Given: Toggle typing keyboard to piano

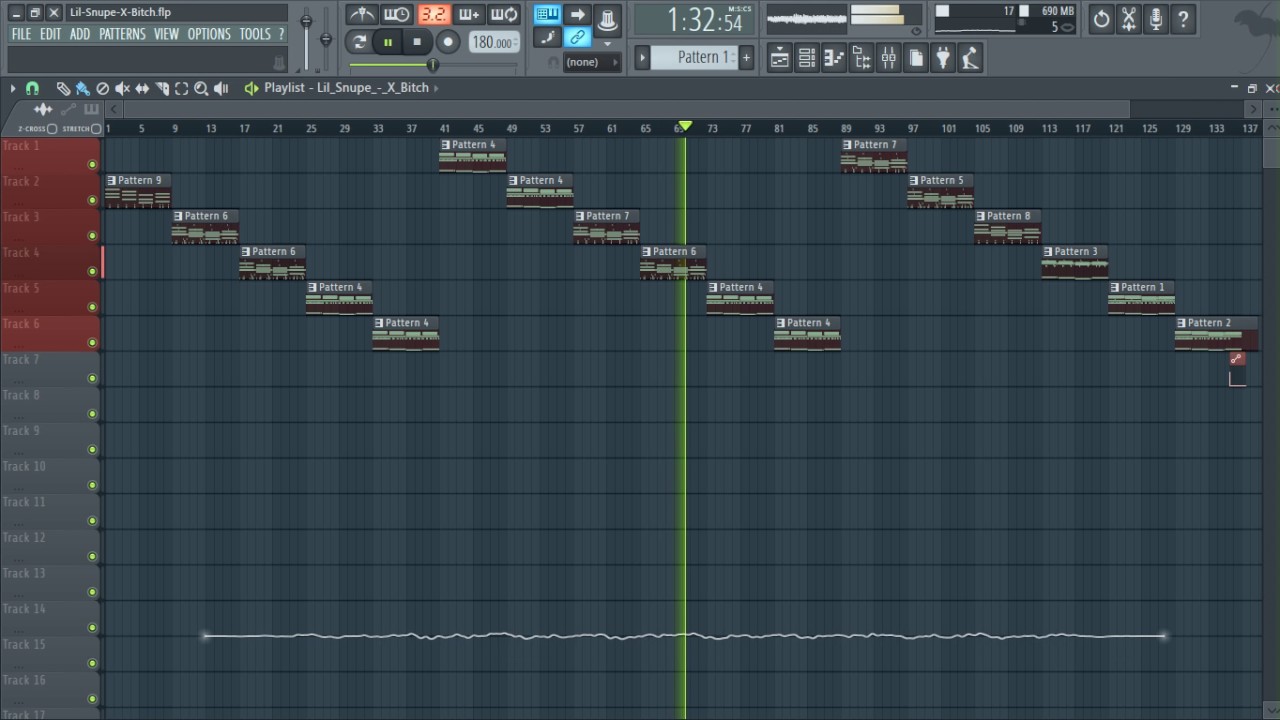Looking at the screenshot, I should (547, 14).
